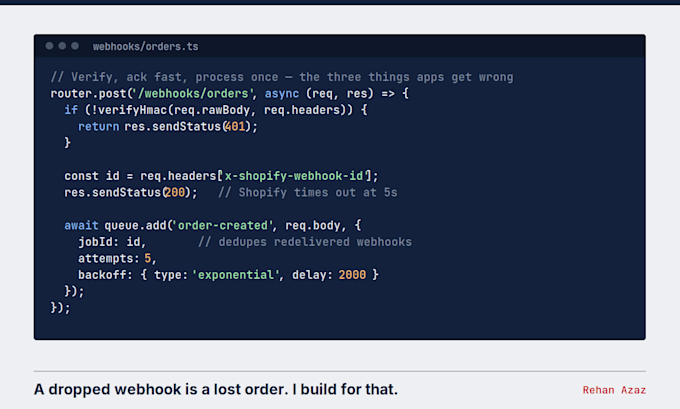Click the Rehan Azaz author name
Screen dimensions: 680x409
pyautogui.click(x=614, y=390)
